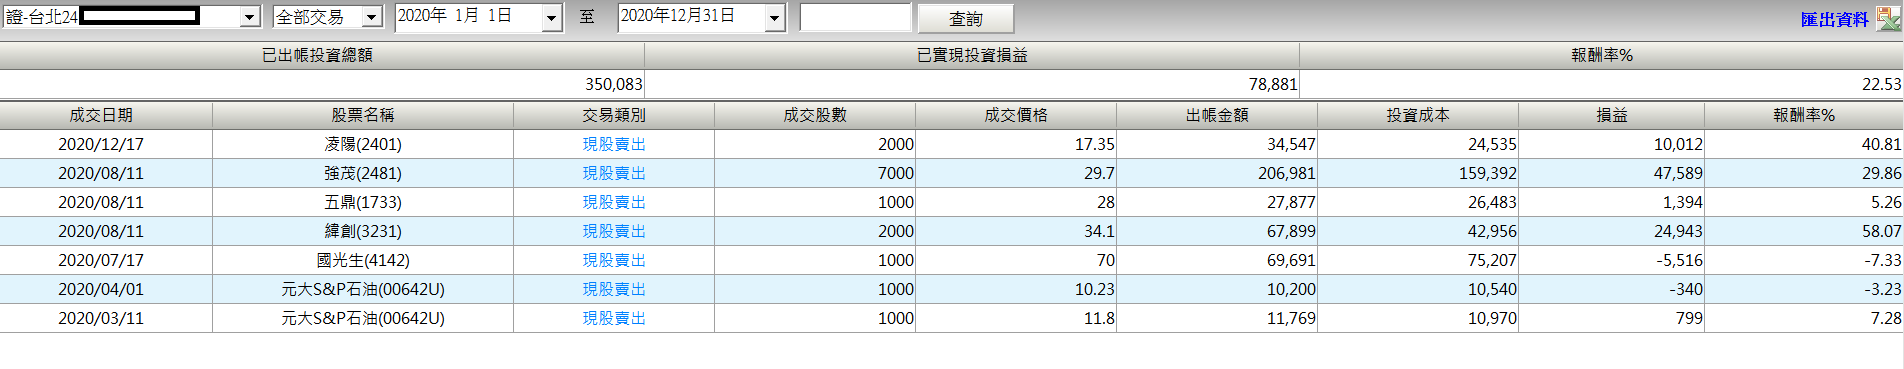Click the 已實現投資損益 summary header
Image resolution: width=1904 pixels, height=369 pixels.
(972, 56)
